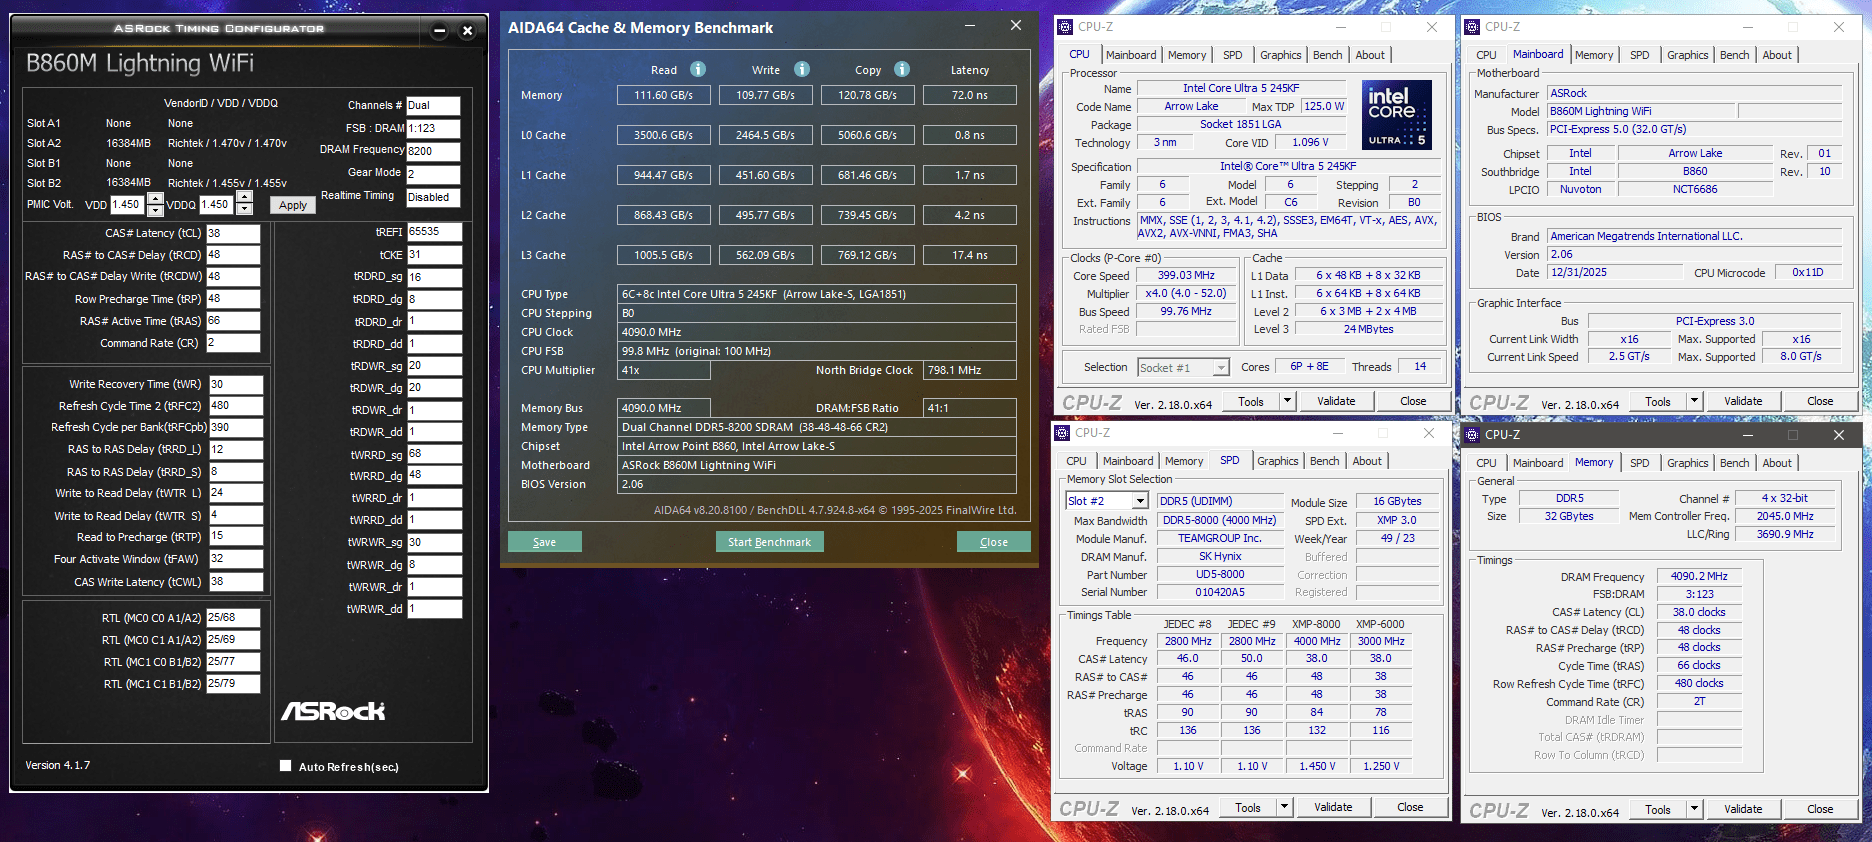
Task: Click the info icon next to Copy
Action: (x=902, y=69)
